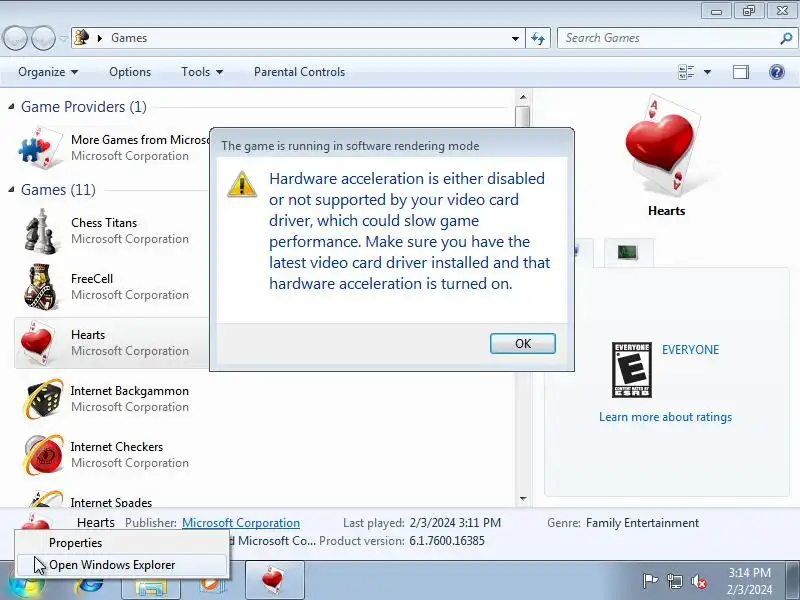Expand the view options dropdown arrow

707,72
